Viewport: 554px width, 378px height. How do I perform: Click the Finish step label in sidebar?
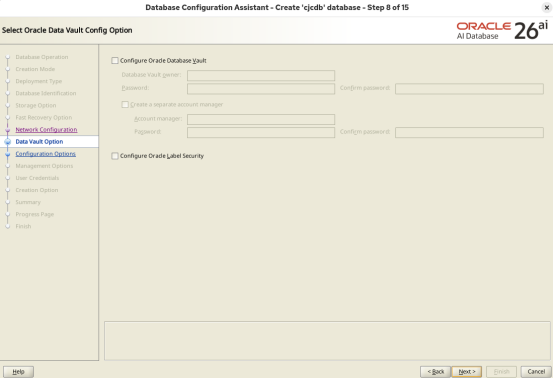[23, 226]
